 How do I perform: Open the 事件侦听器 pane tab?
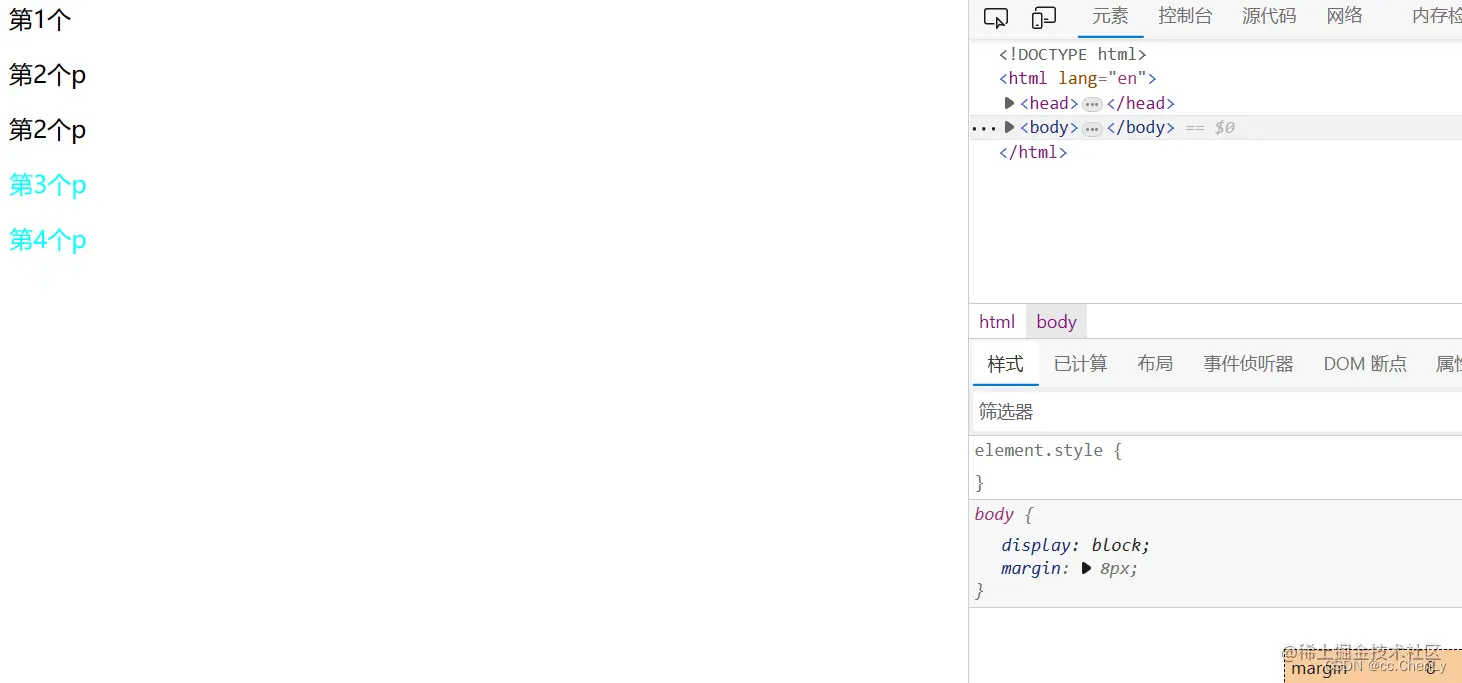coord(1248,364)
